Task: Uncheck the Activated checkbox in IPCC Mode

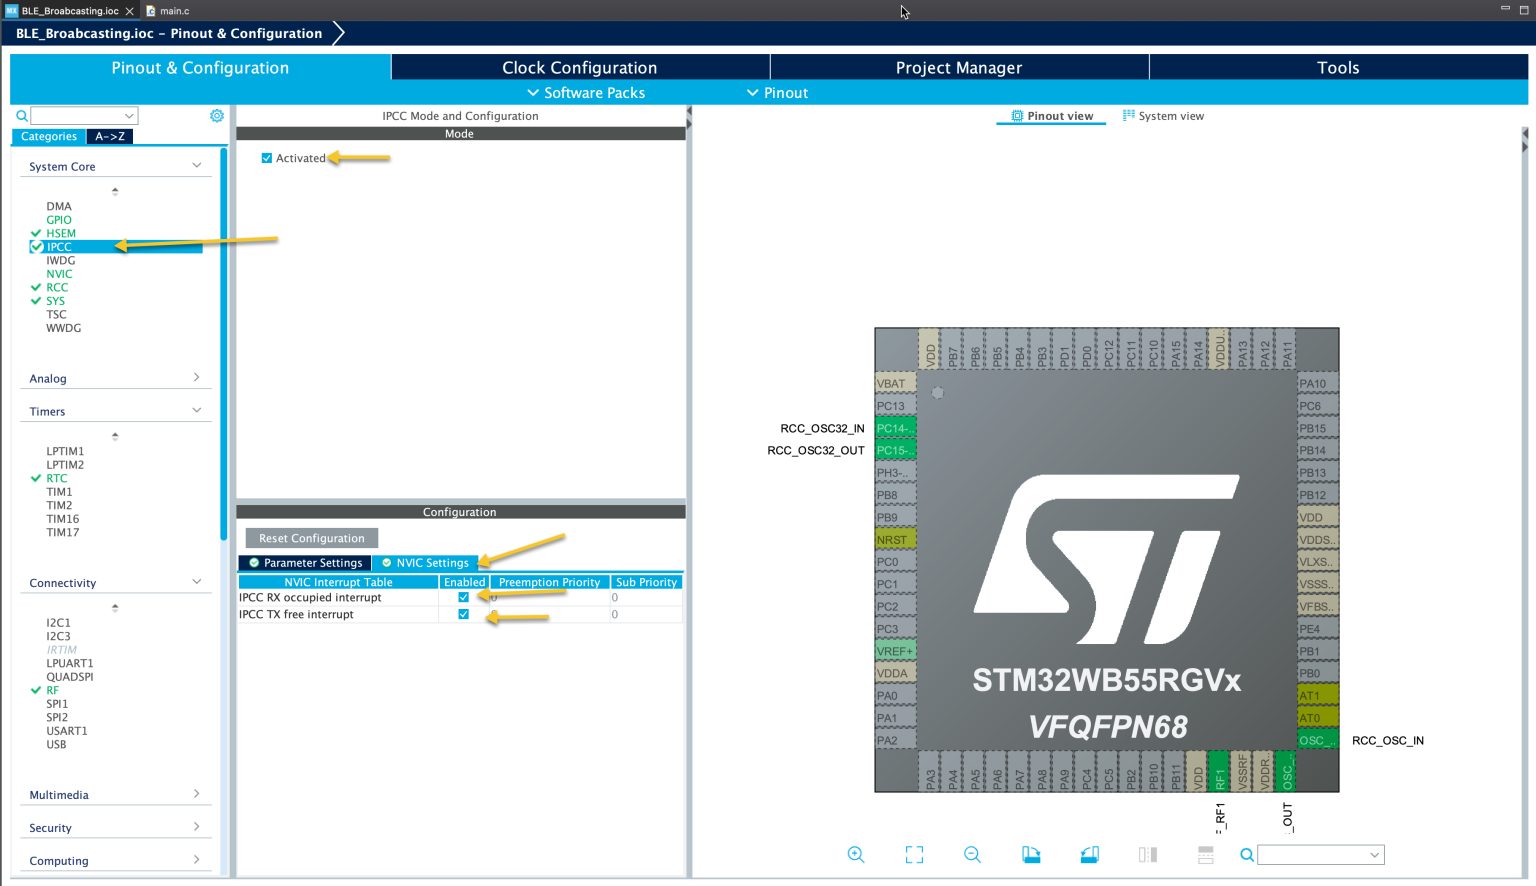Action: click(x=267, y=157)
